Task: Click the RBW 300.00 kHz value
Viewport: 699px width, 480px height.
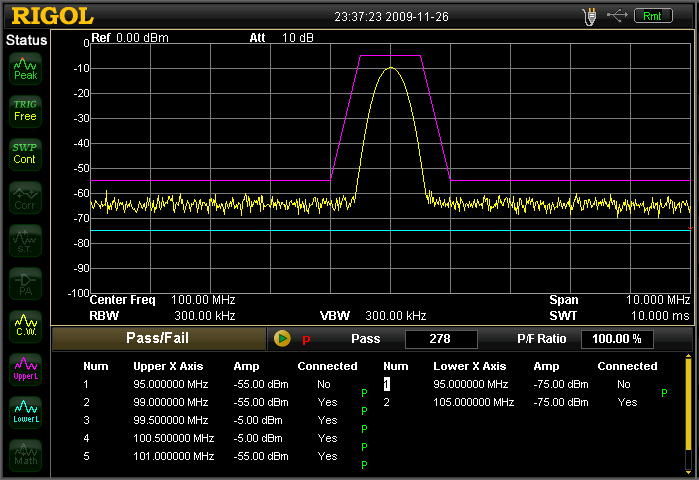Action: click(x=204, y=316)
